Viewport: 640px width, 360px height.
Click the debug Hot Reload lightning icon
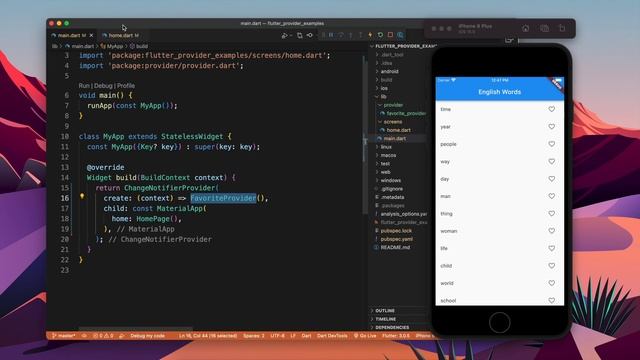point(370,35)
